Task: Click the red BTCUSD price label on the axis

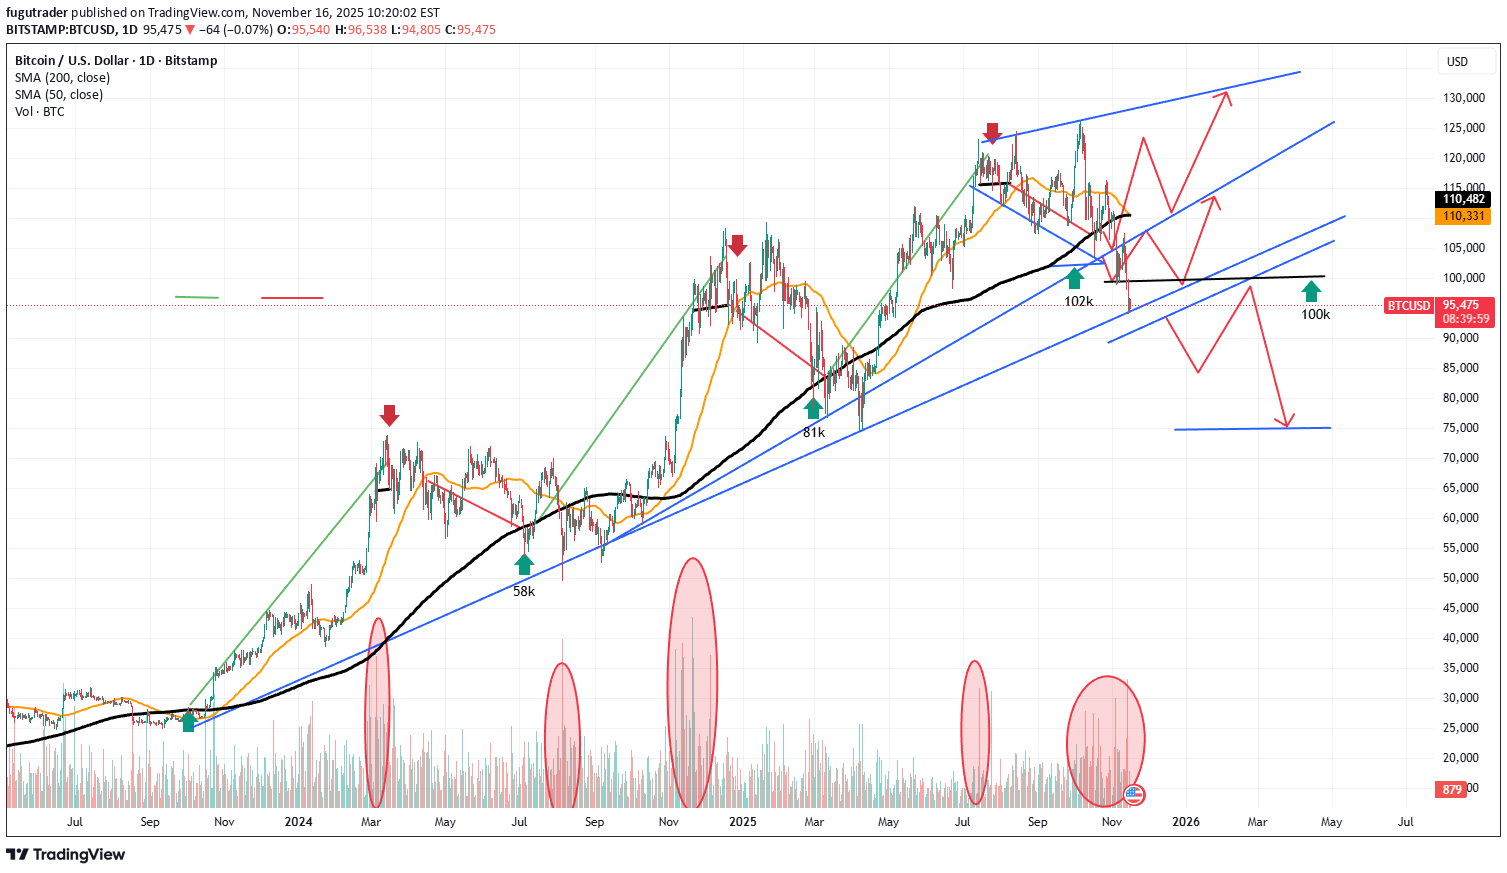Action: [x=1409, y=306]
